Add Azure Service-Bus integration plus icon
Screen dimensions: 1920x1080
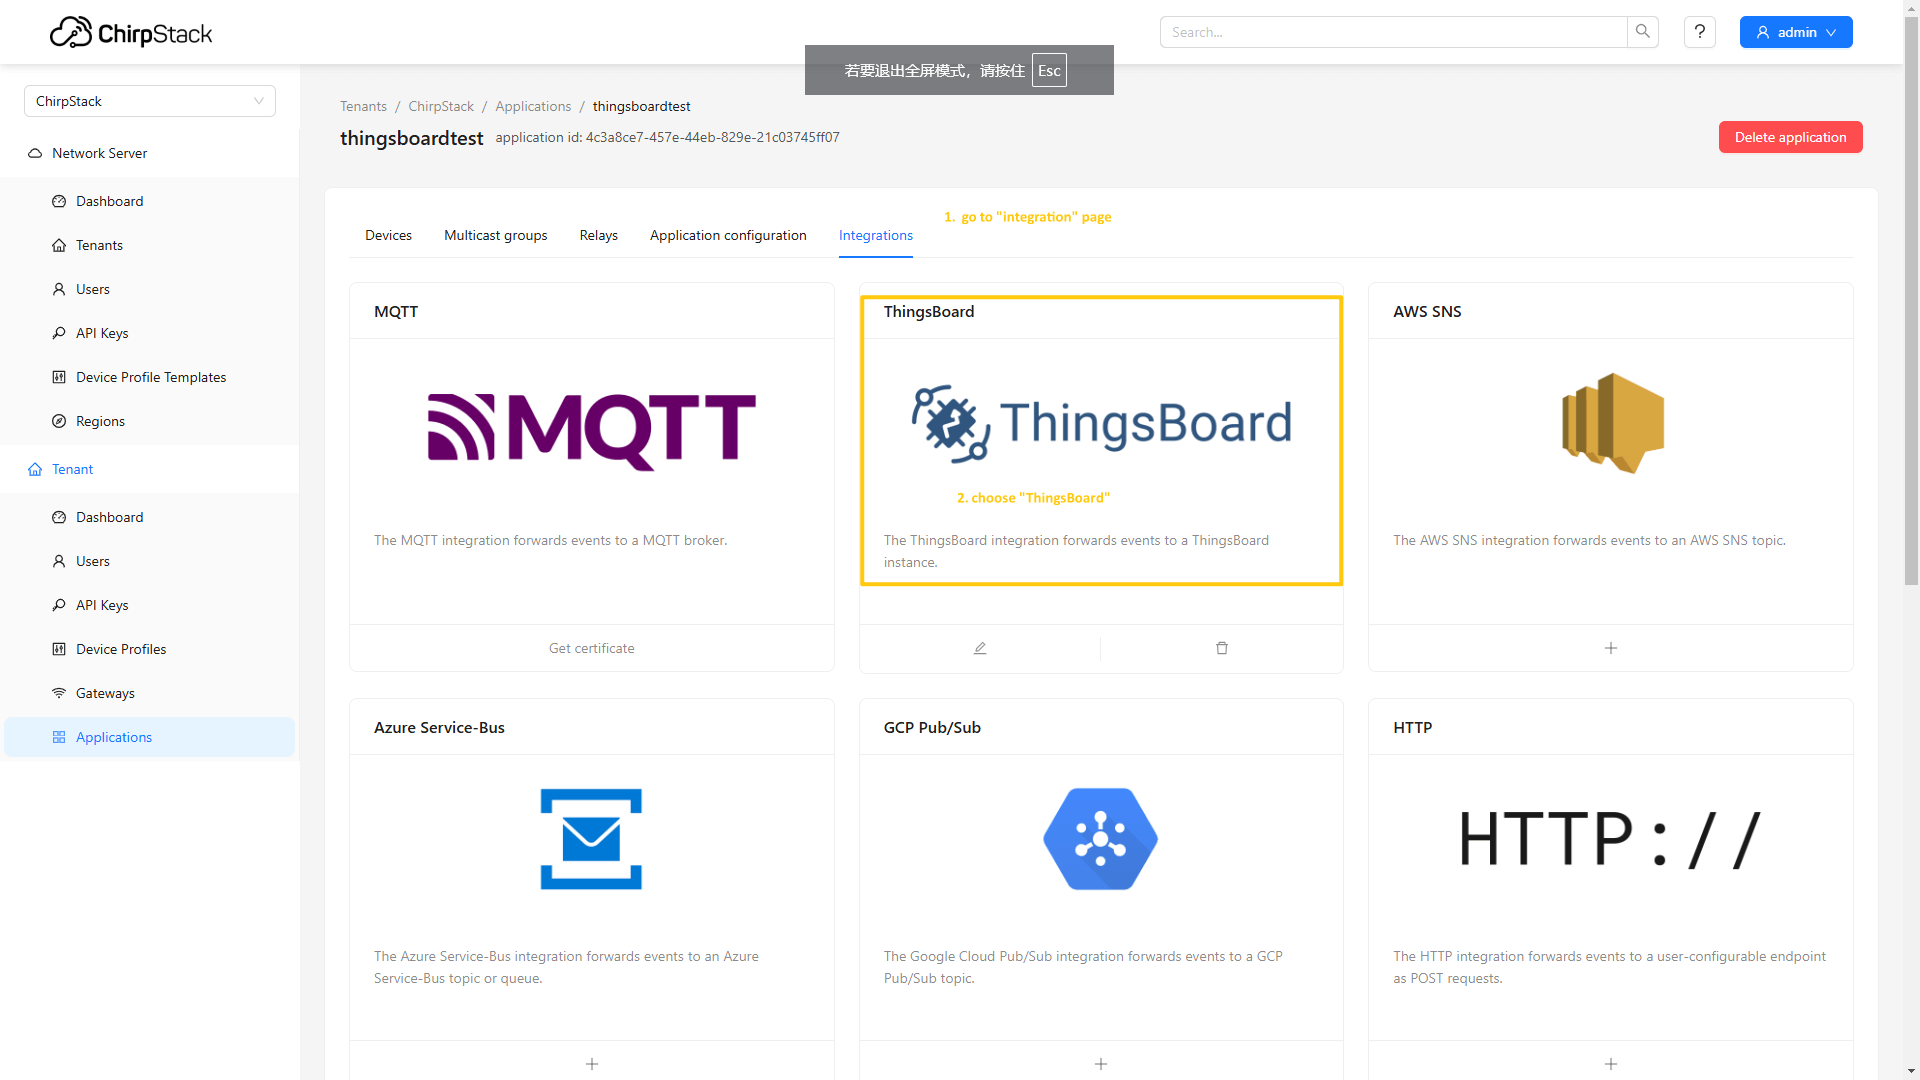tap(591, 1064)
